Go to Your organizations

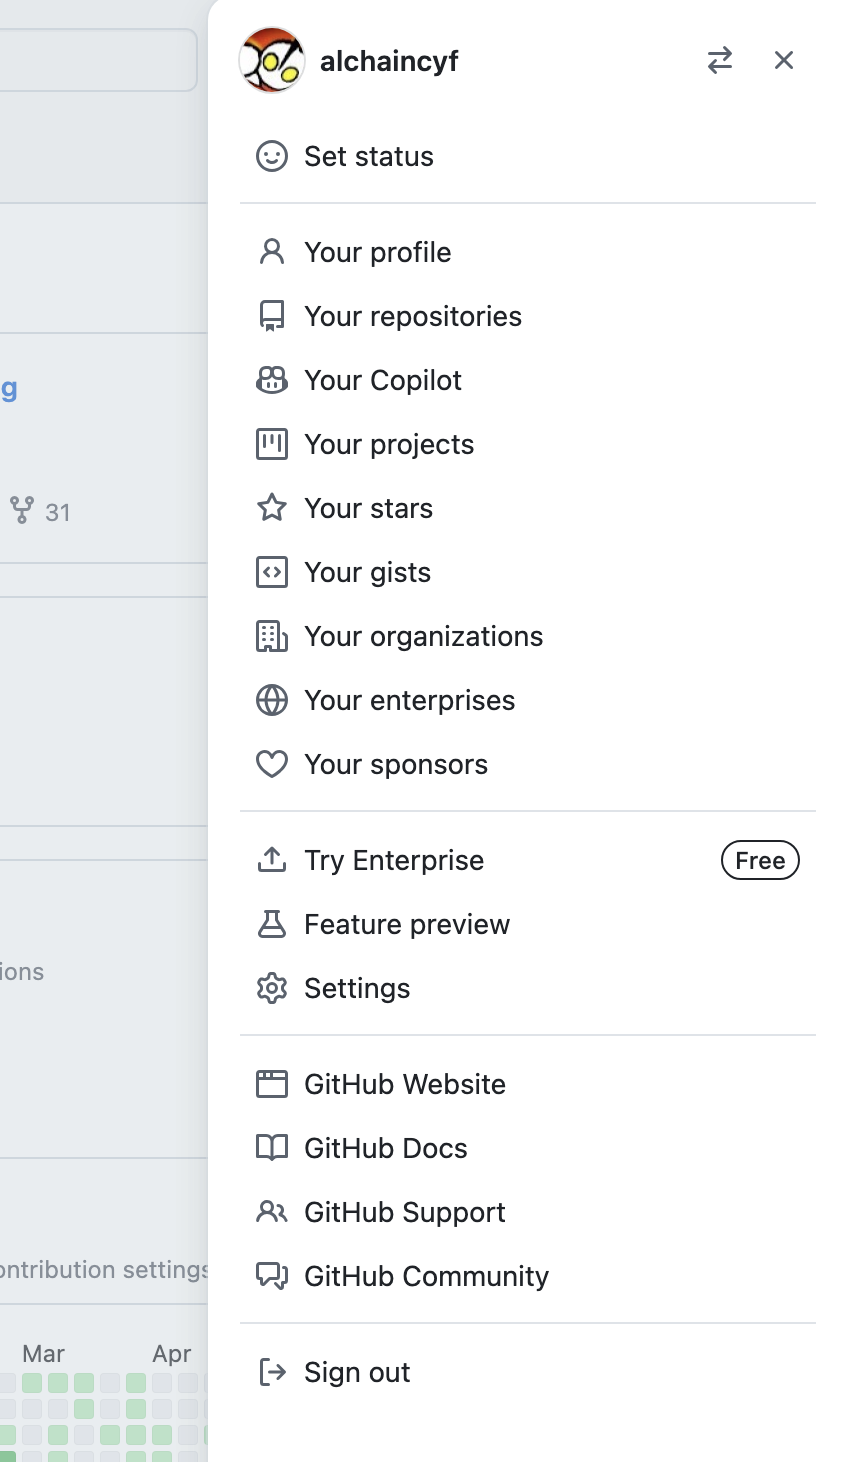coord(423,637)
